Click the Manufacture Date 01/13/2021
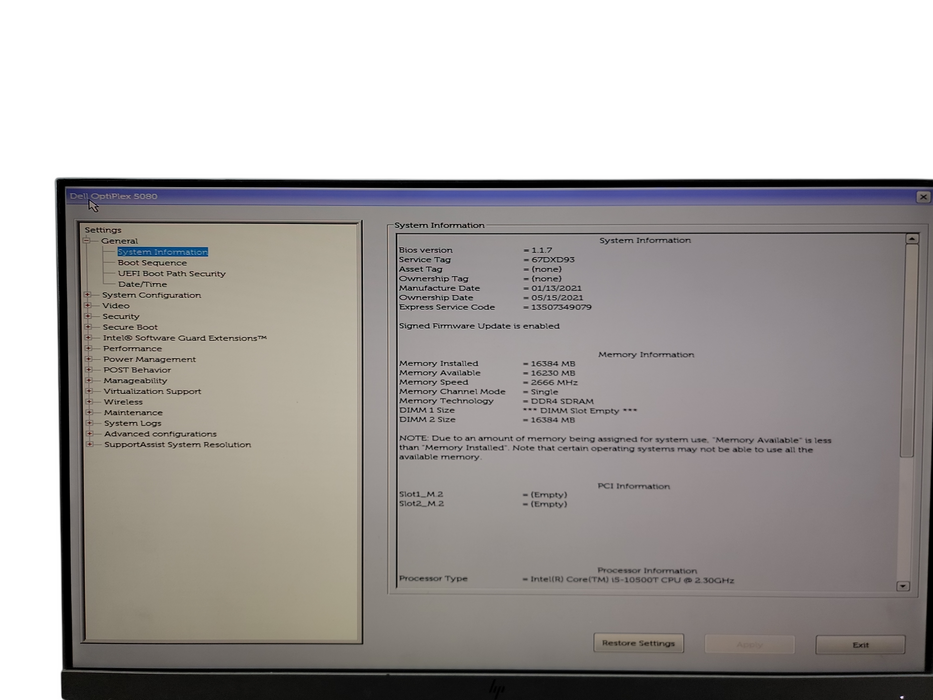 point(557,289)
